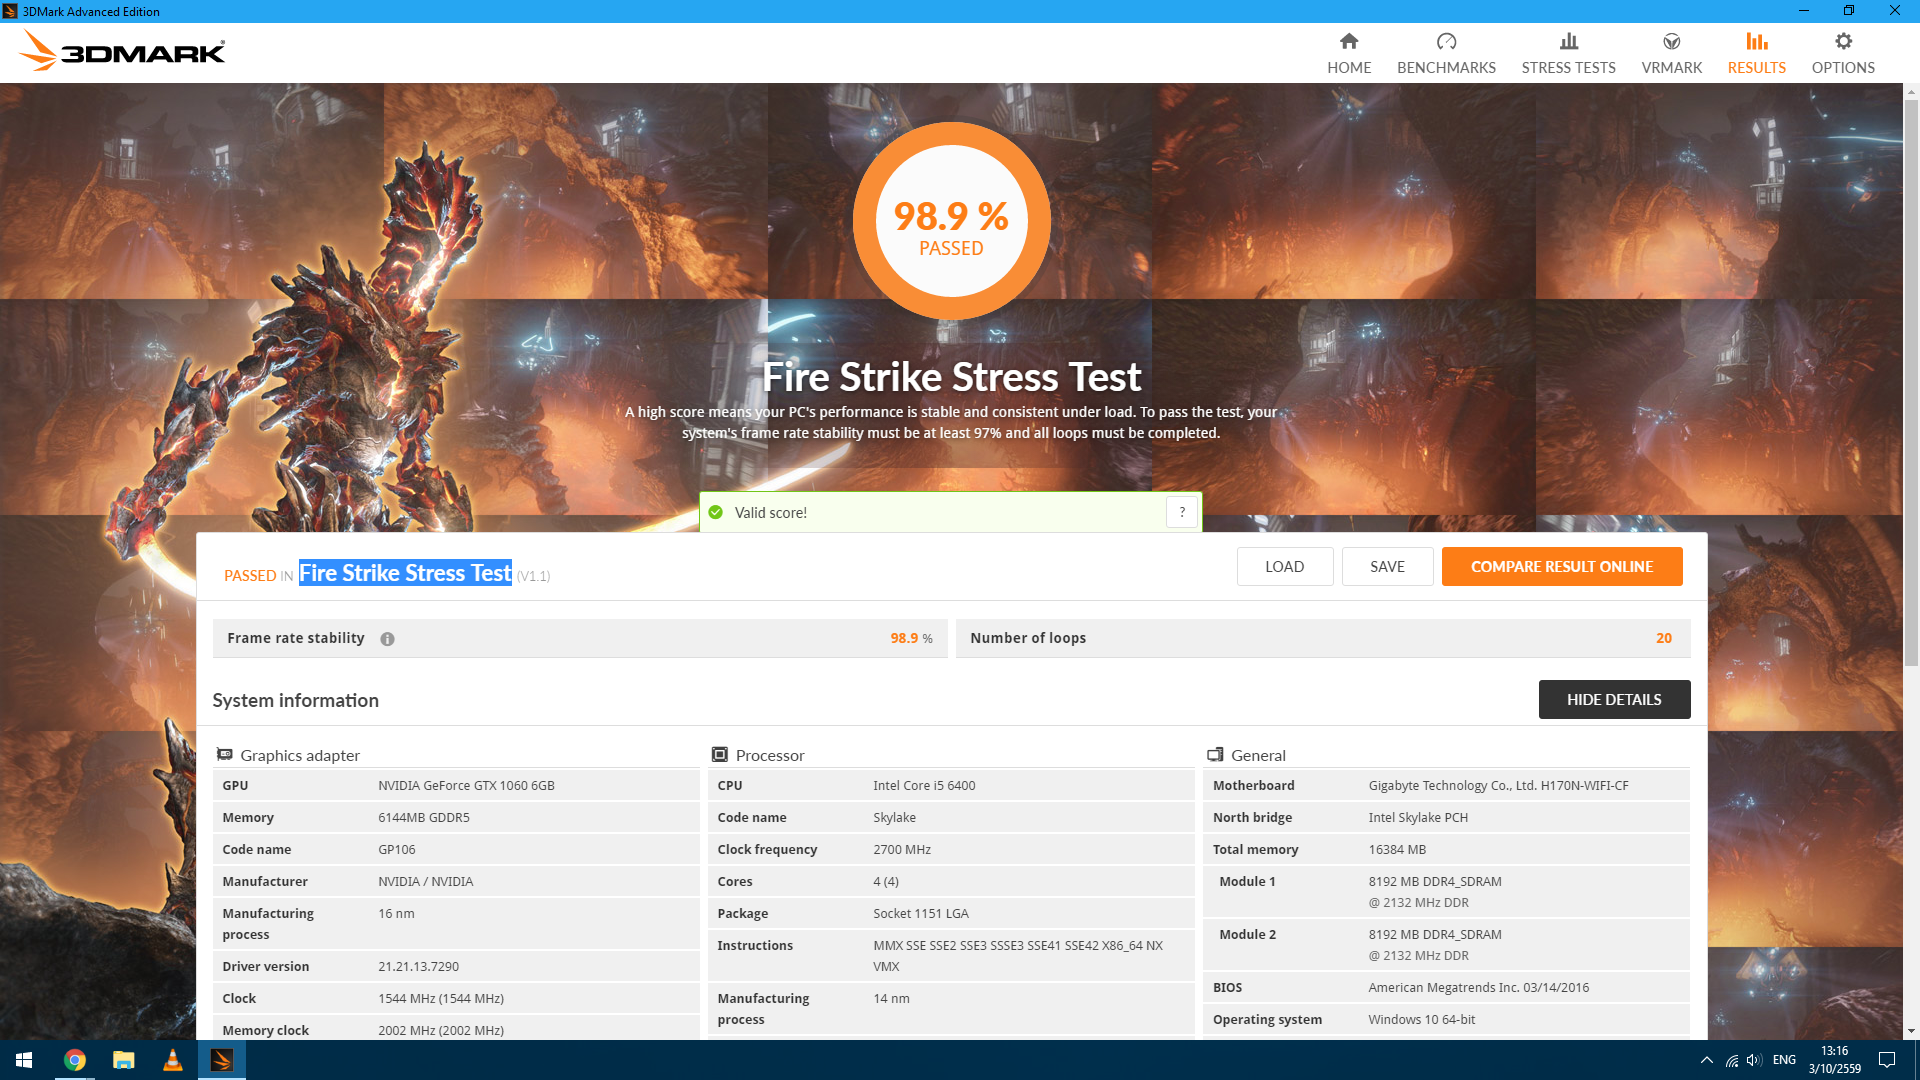Go to the Benchmarks gauge icon

click(1446, 42)
